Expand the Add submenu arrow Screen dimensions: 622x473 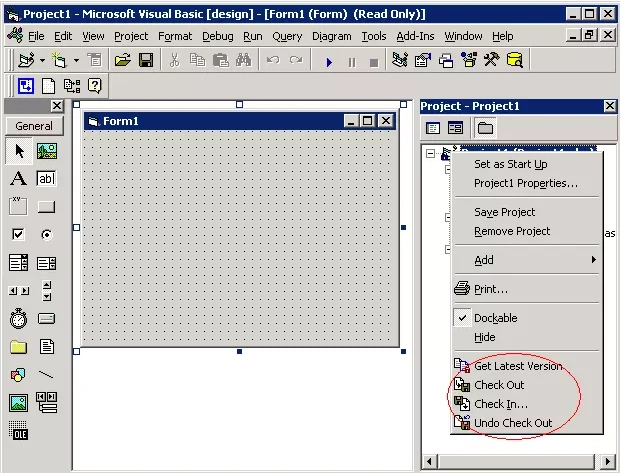click(x=593, y=260)
